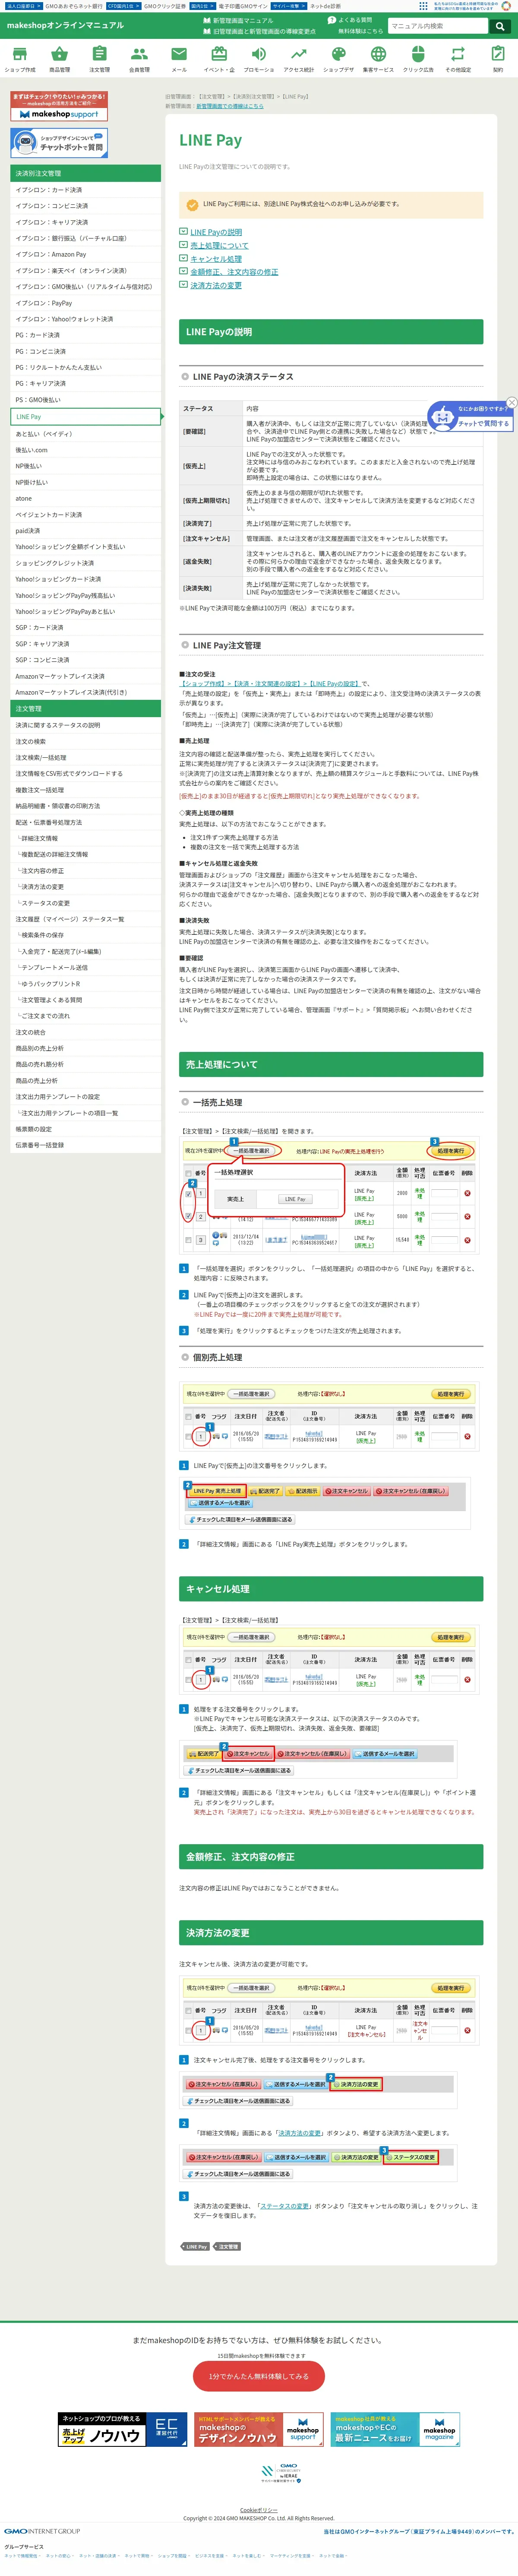Open 詳細注文情報 sub-item in sidebar
Viewport: 518px width, 2576px height.
pyautogui.click(x=85, y=838)
